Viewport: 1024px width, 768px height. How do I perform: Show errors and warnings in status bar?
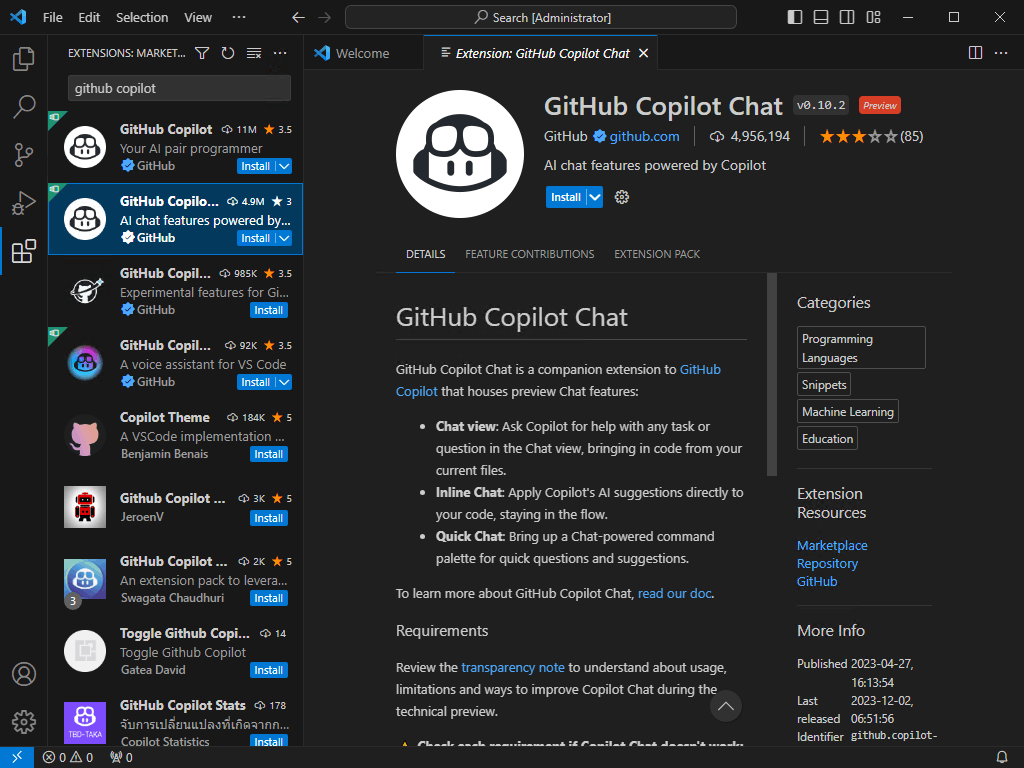tap(68, 757)
